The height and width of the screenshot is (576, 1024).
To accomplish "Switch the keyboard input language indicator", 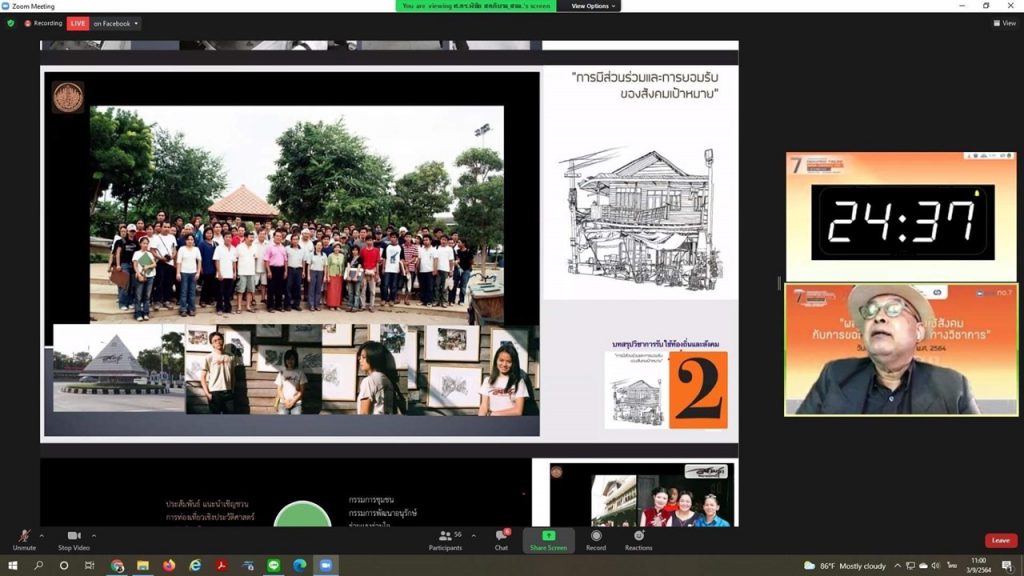I will [952, 566].
